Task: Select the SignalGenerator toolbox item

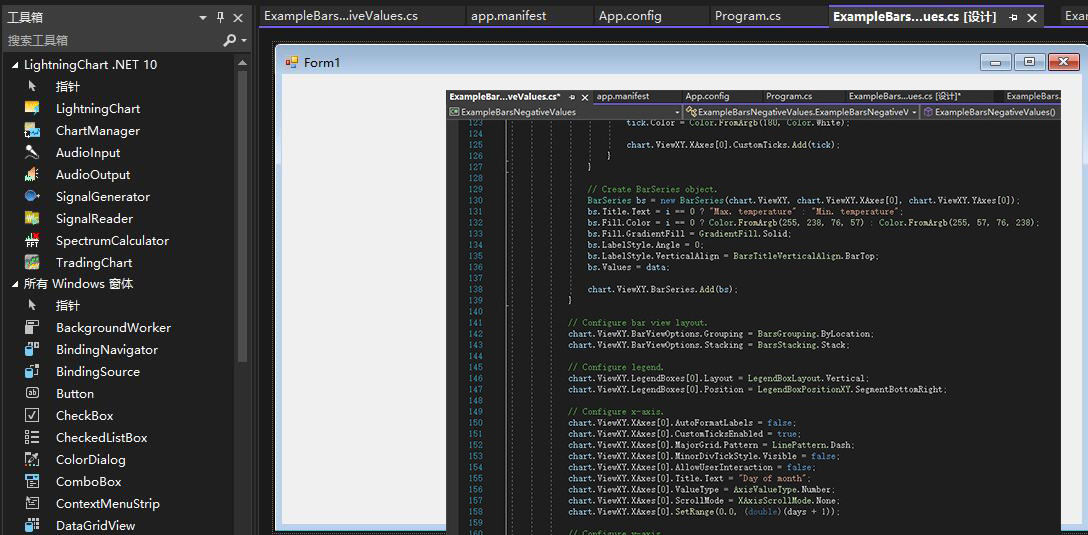Action: [x=103, y=197]
